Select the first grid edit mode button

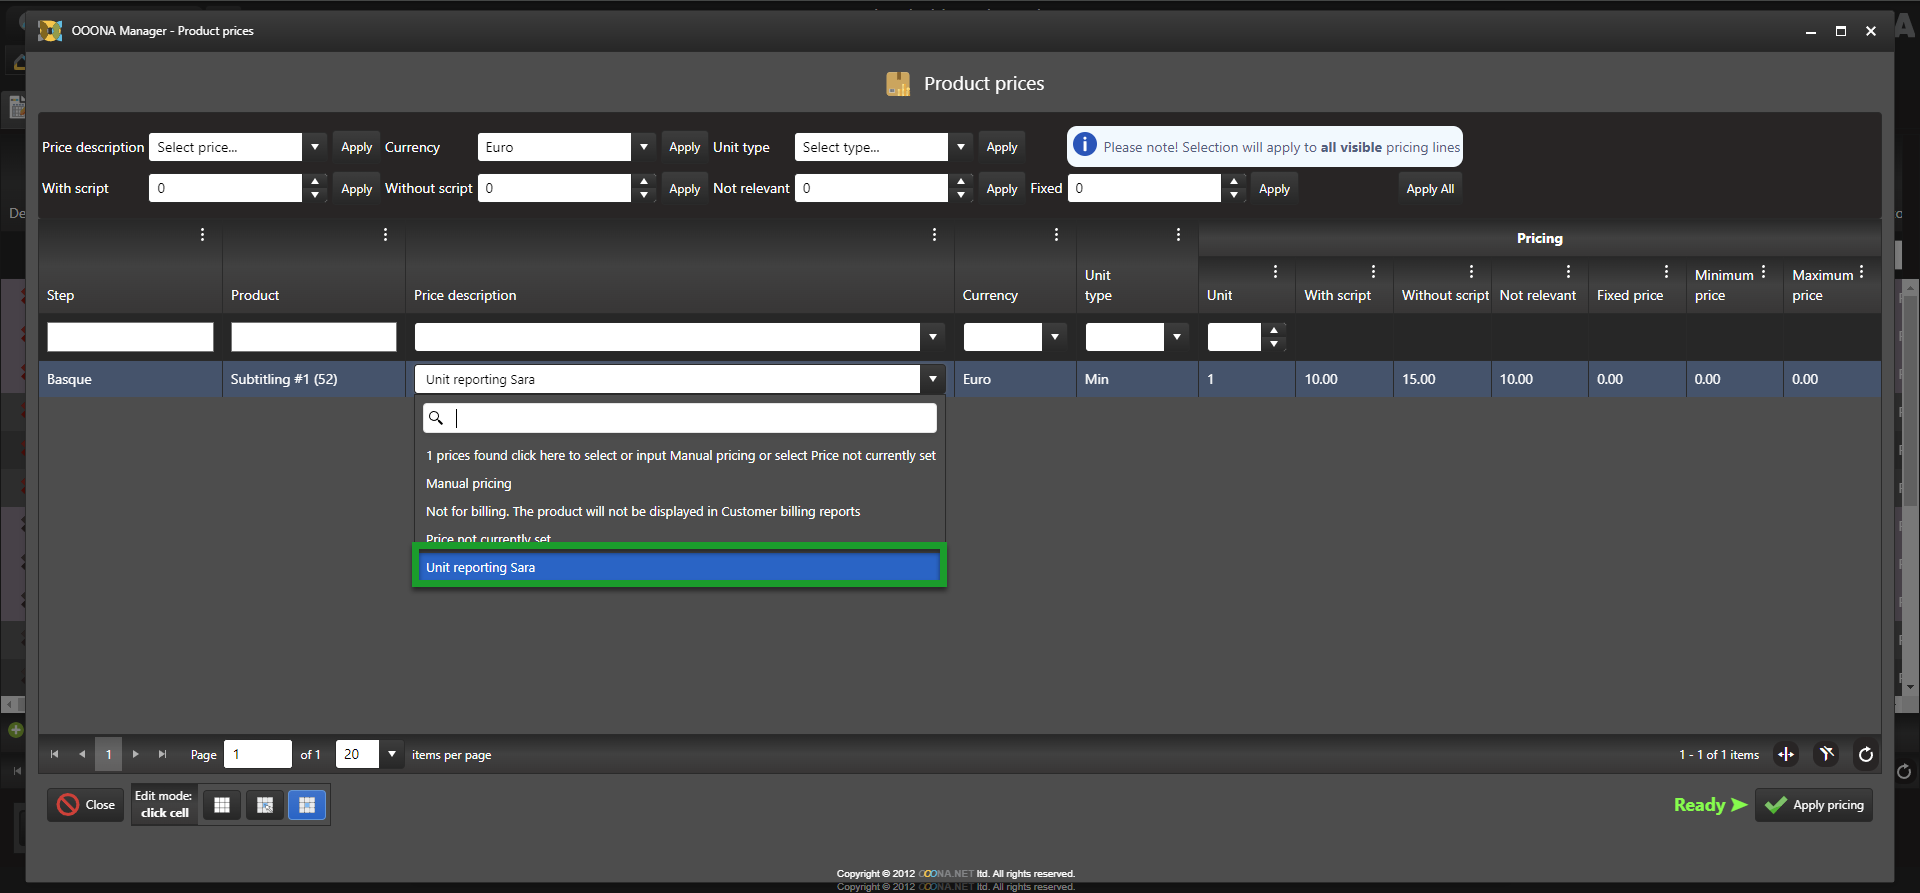point(222,805)
